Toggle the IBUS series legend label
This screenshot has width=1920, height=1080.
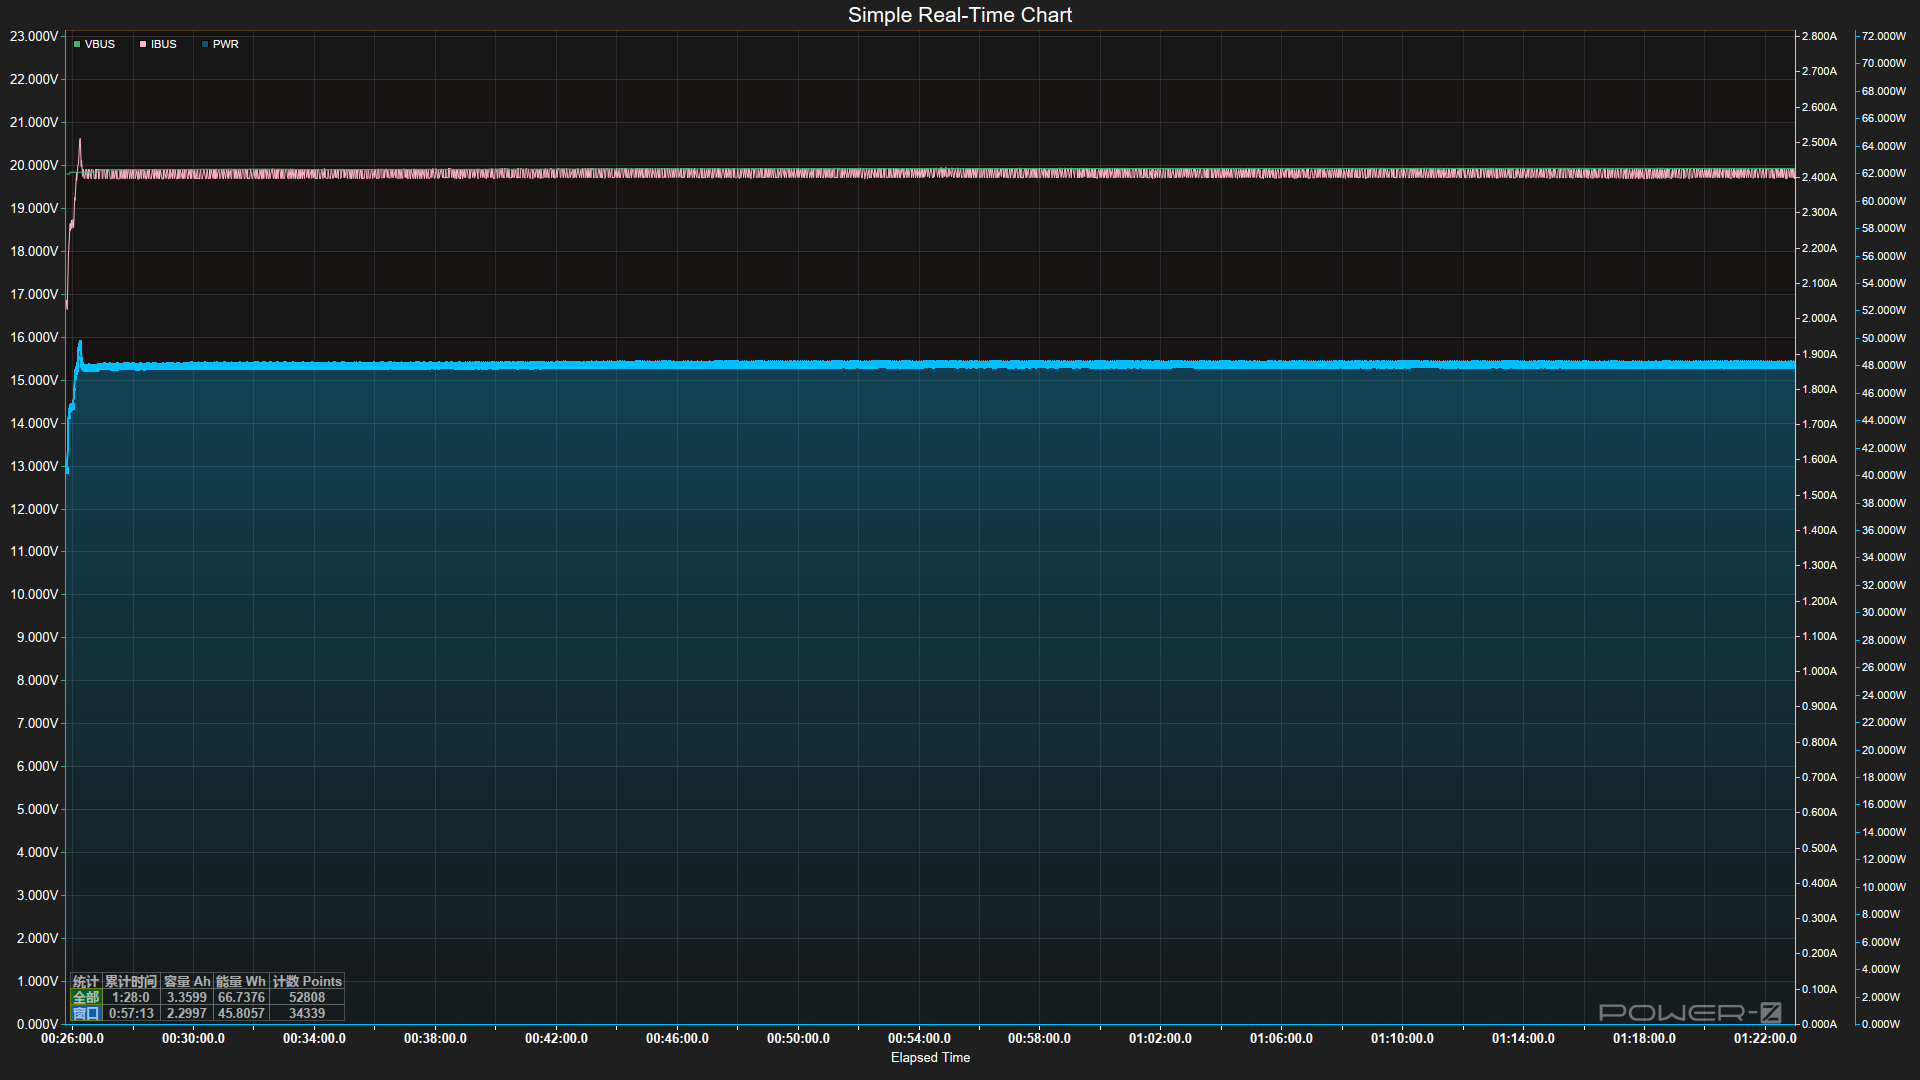[164, 45]
